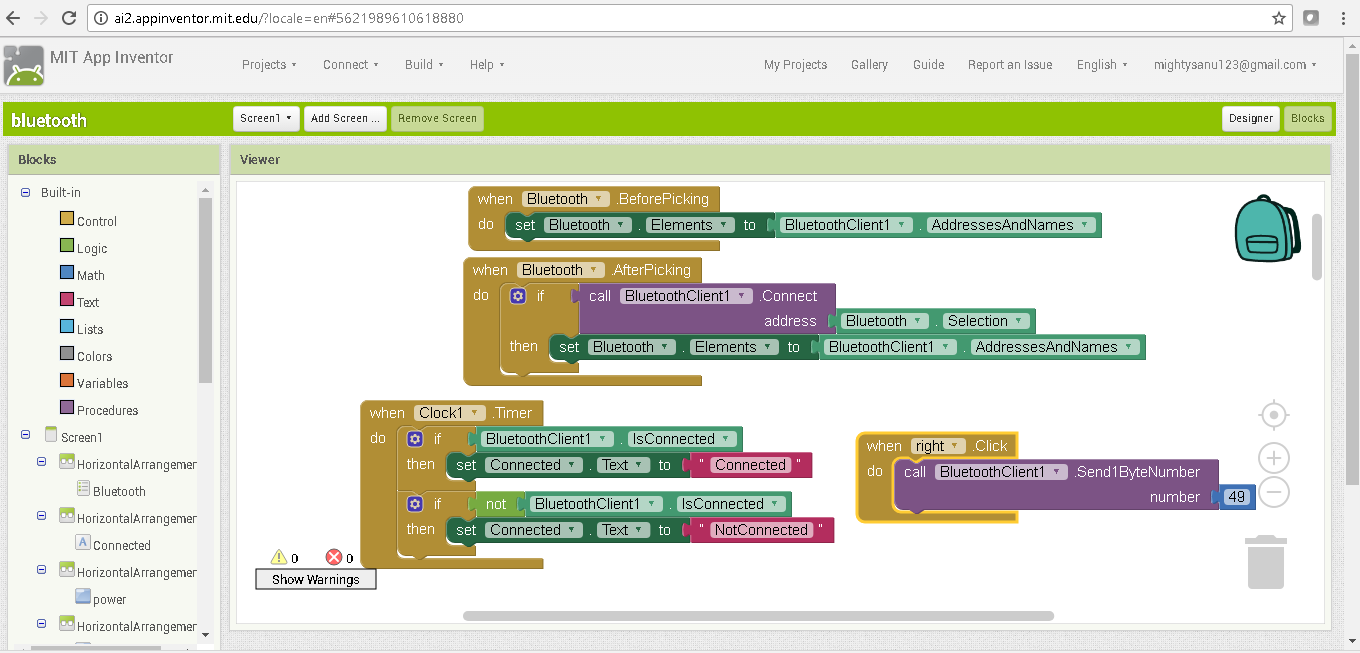Image resolution: width=1360 pixels, height=653 pixels.
Task: Click the Remove Screen button
Action: tap(437, 118)
